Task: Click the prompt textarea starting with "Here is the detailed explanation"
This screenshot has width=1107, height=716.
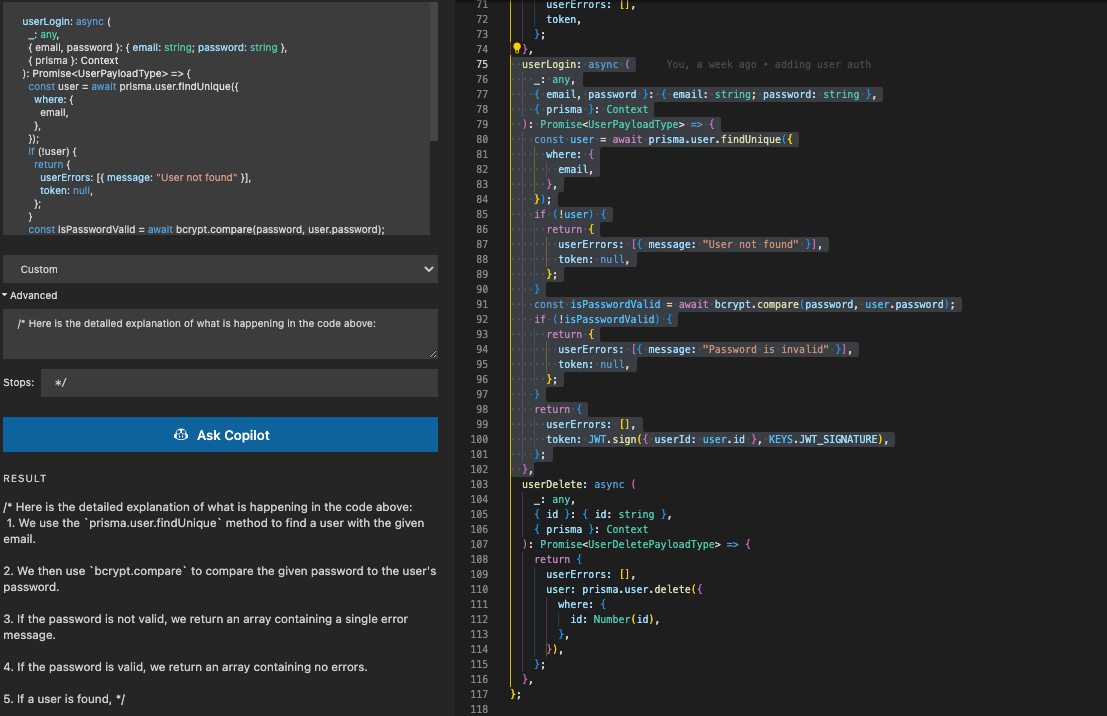Action: tap(220, 333)
